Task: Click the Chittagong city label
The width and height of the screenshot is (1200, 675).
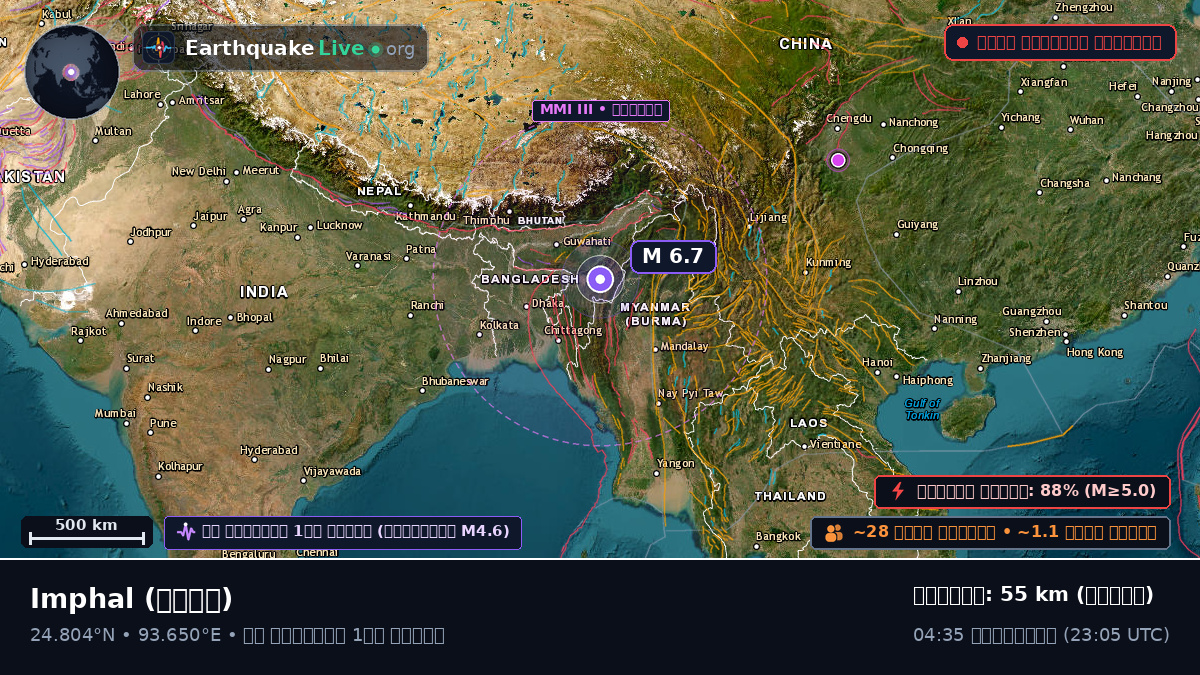Action: click(x=573, y=330)
